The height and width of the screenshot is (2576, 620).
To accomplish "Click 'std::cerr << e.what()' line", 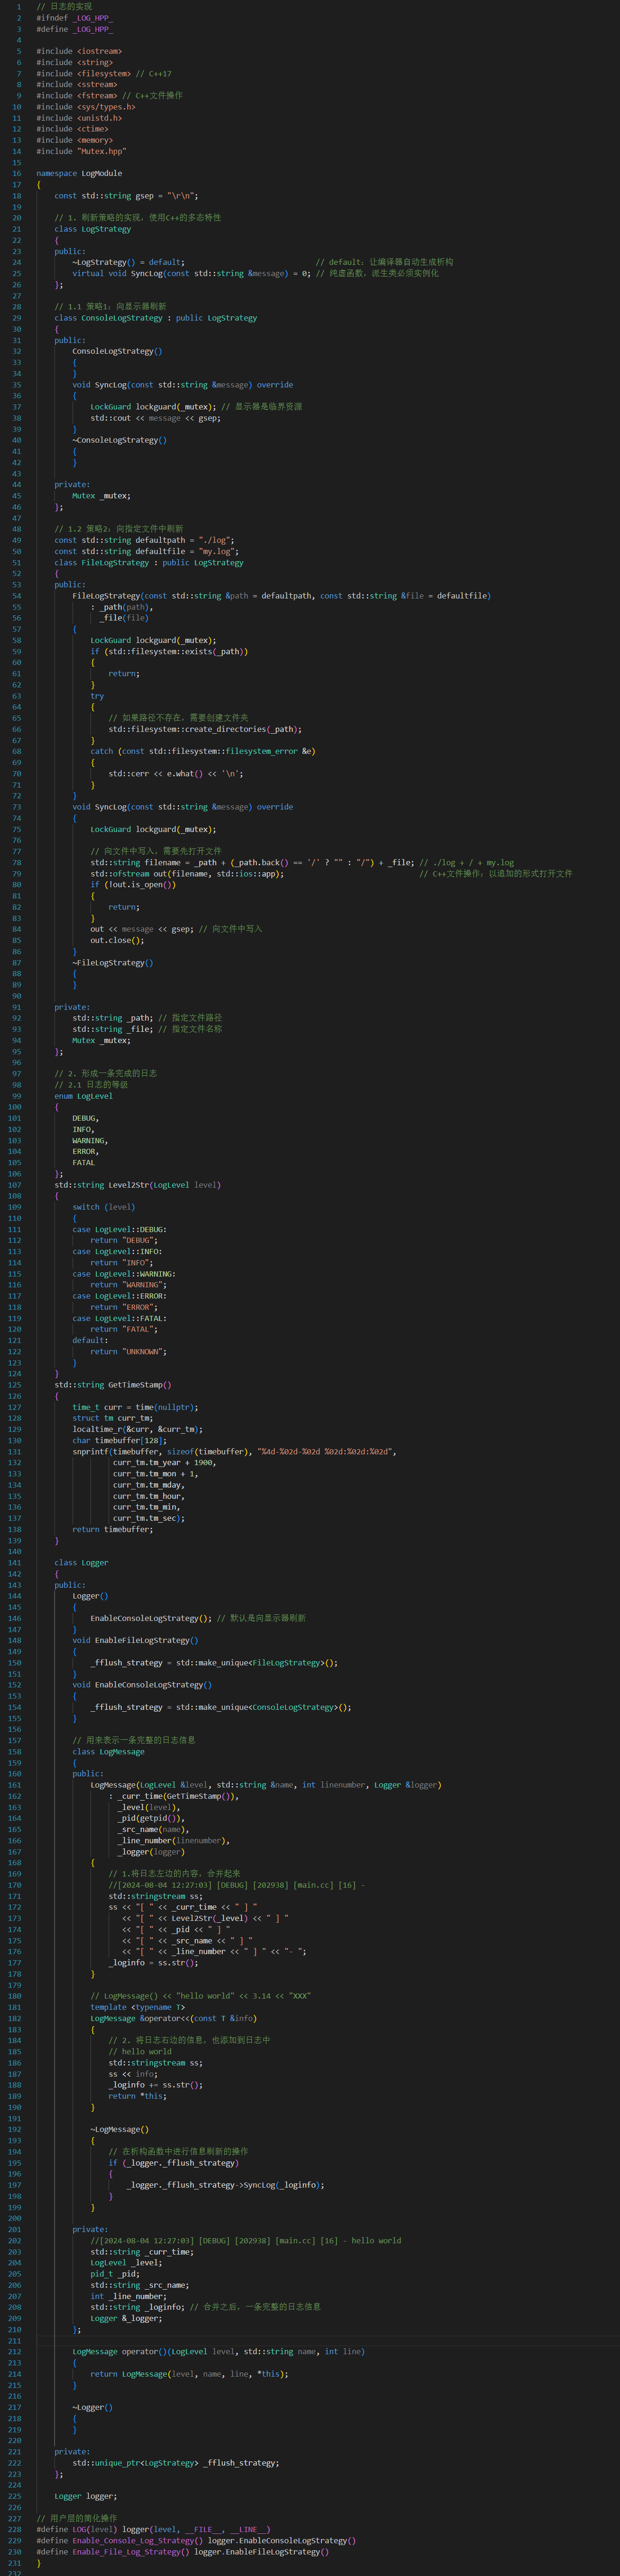I will click(x=176, y=773).
